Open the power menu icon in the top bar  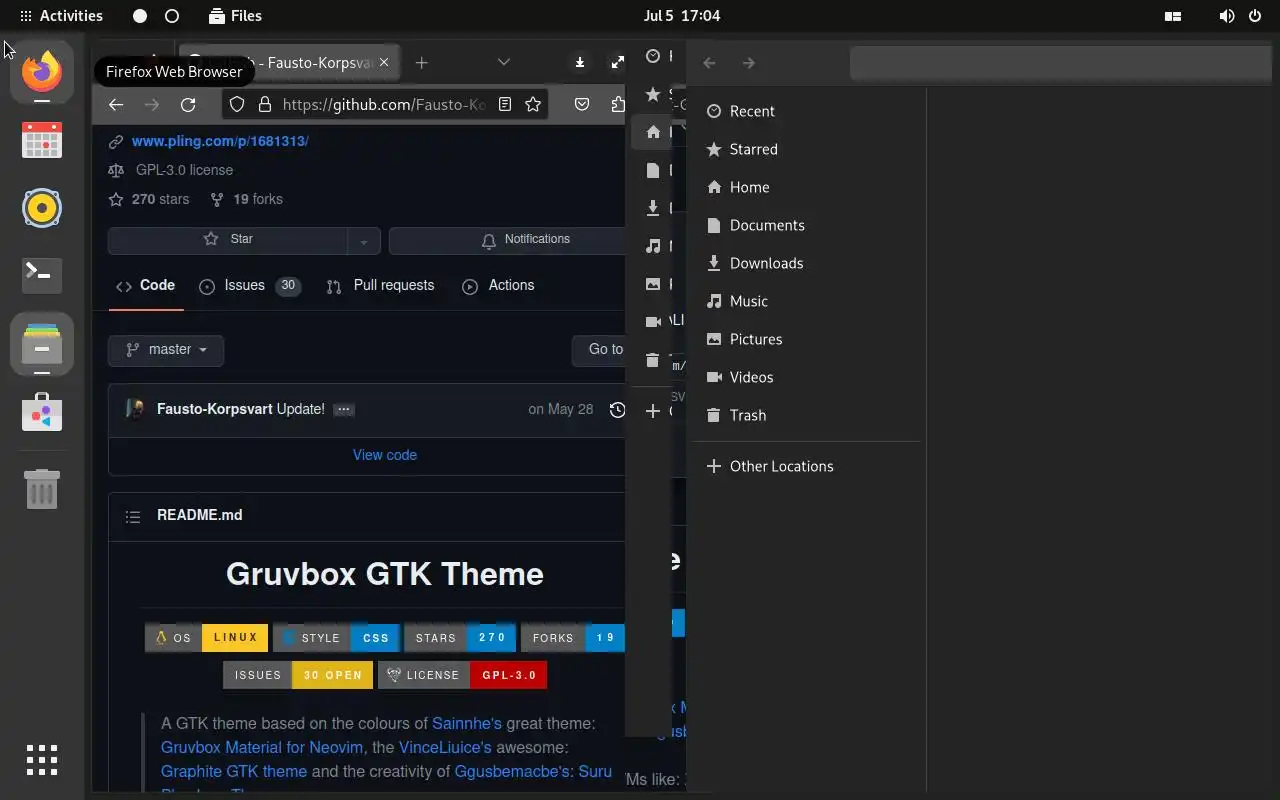pyautogui.click(x=1256, y=16)
